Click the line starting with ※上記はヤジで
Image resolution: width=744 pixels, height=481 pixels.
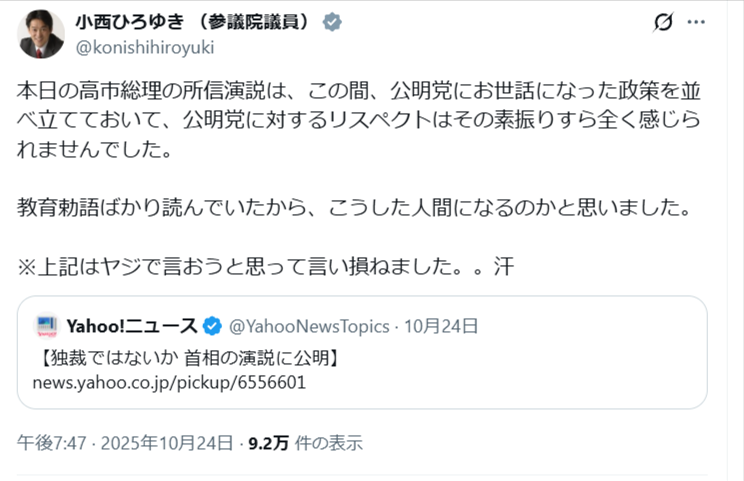pos(265,267)
